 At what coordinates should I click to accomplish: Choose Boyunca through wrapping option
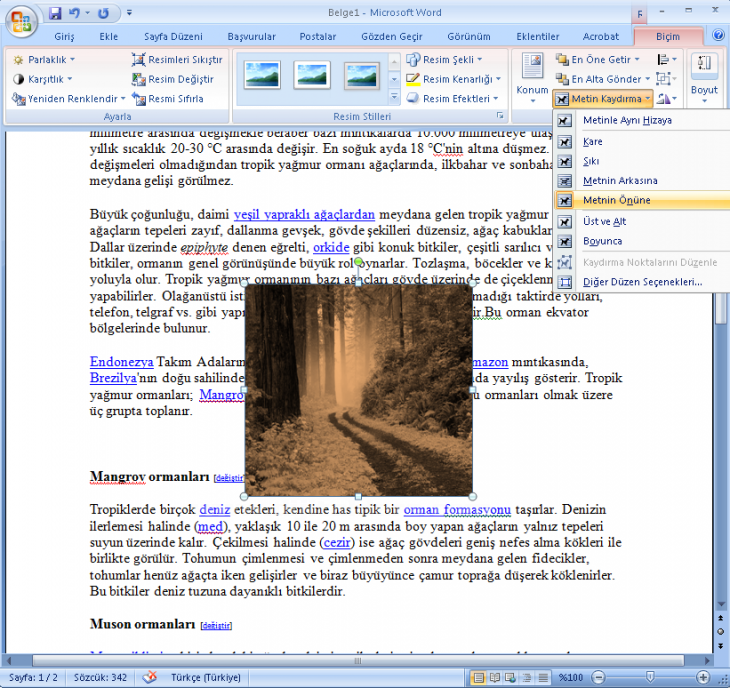click(x=642, y=241)
